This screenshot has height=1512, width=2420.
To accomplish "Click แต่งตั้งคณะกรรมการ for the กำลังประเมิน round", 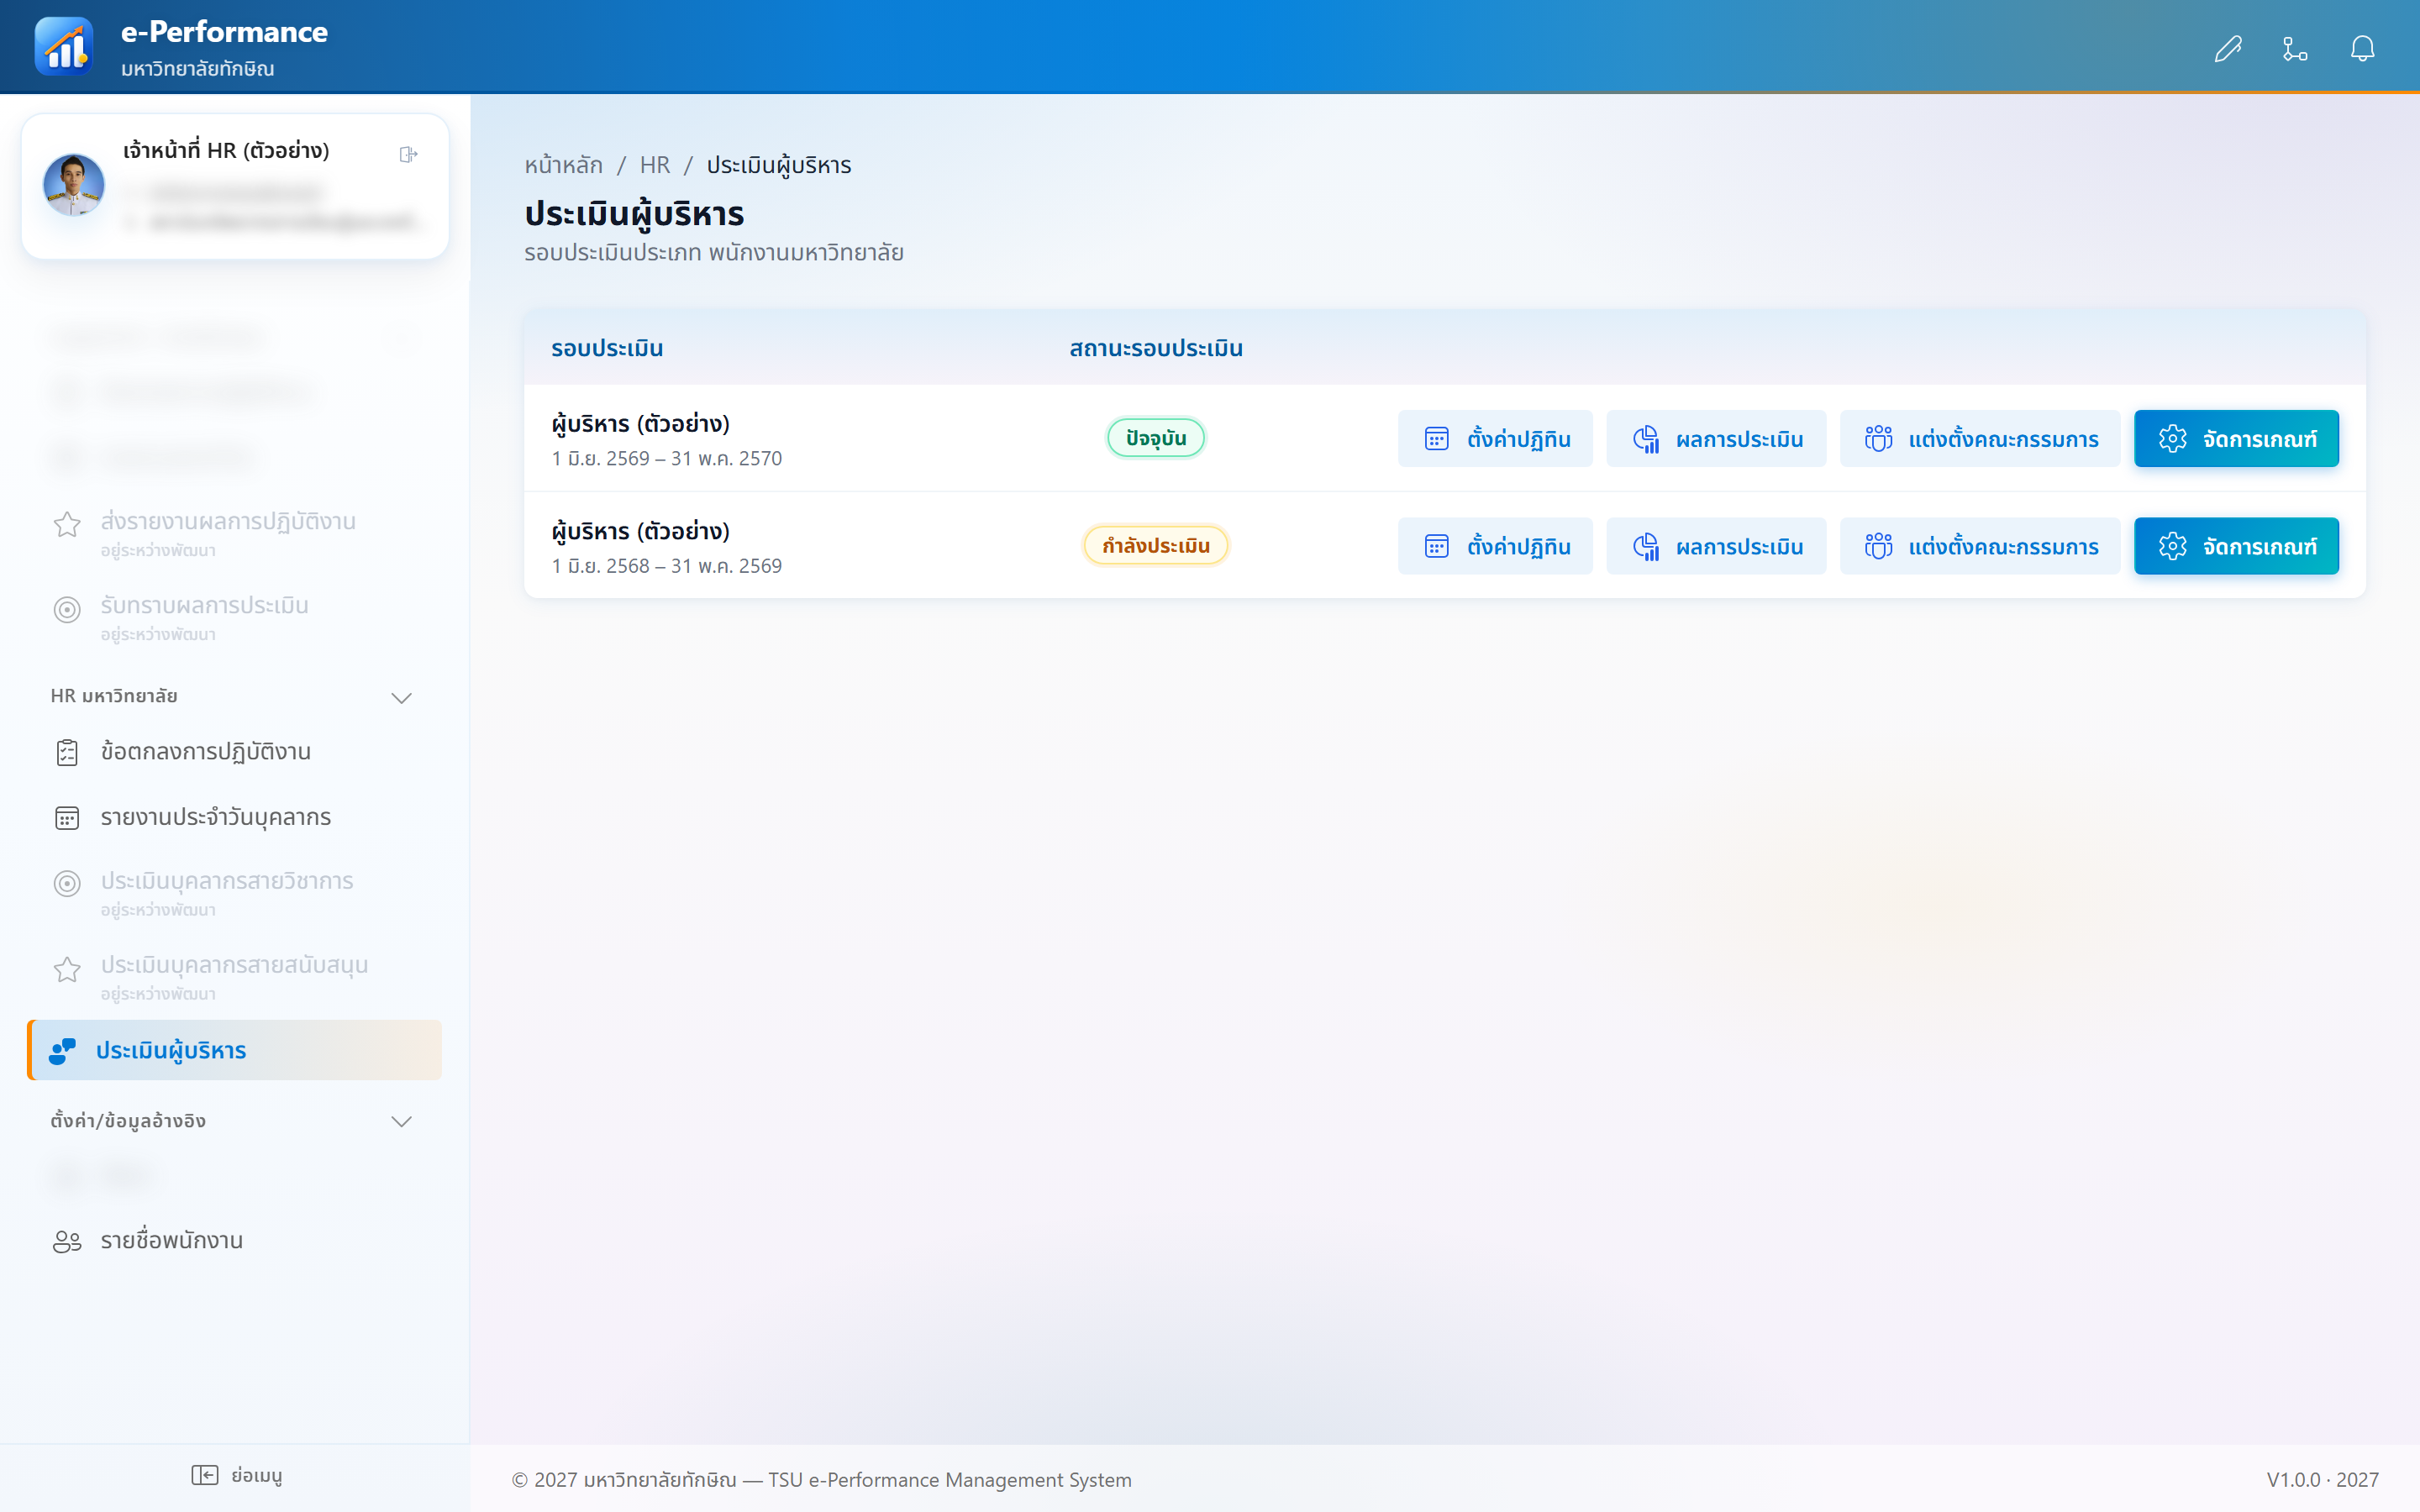I will [1980, 546].
